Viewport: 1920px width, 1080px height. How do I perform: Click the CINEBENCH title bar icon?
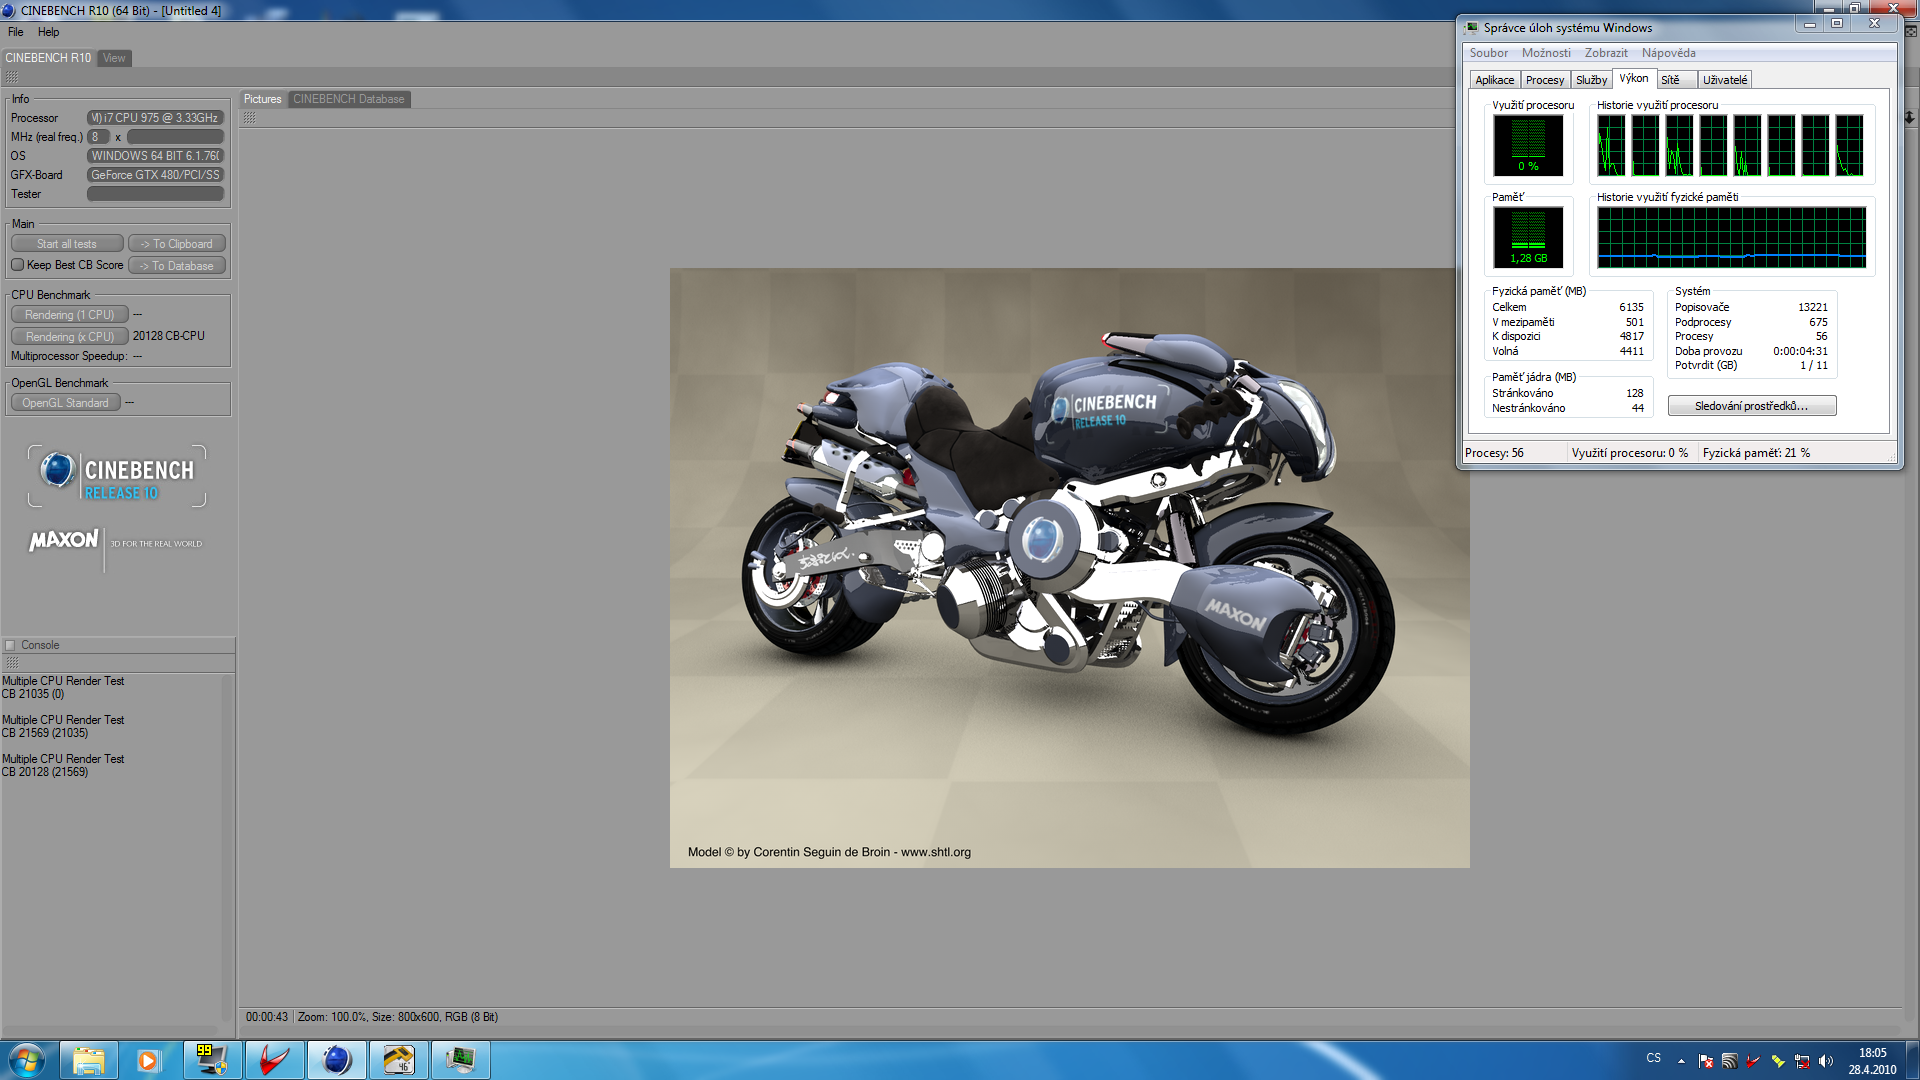(x=9, y=10)
